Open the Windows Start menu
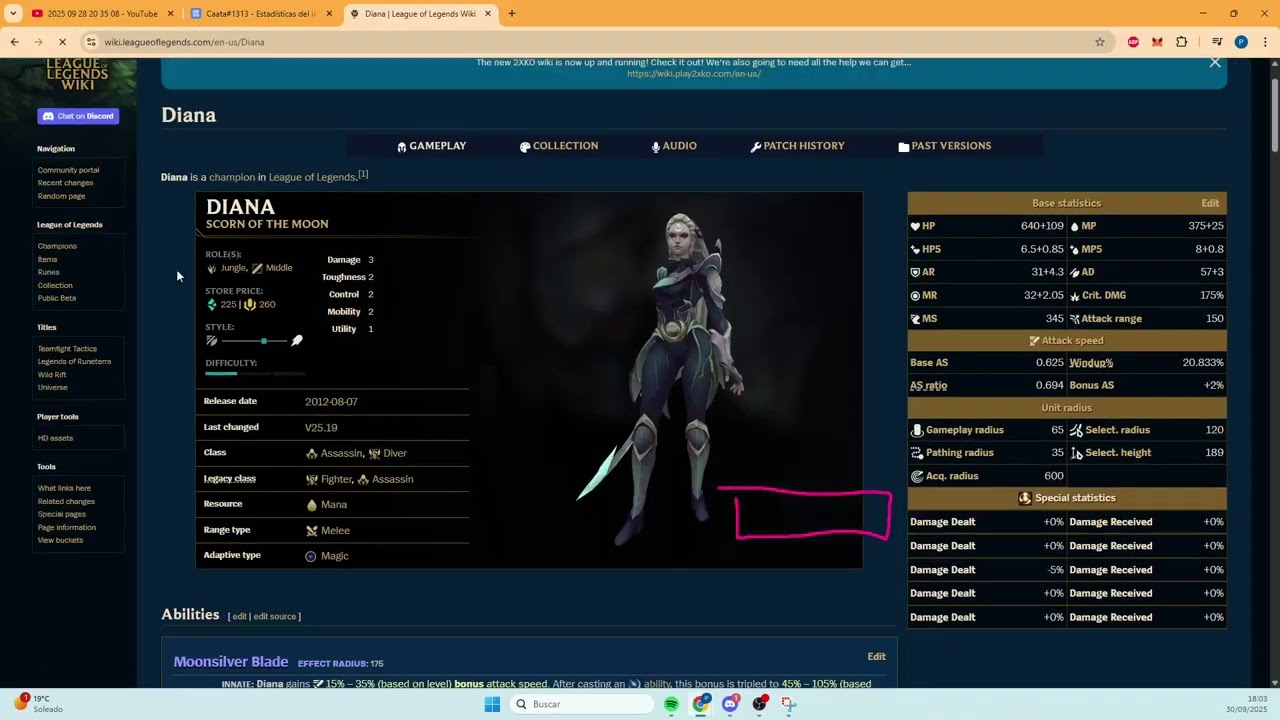This screenshot has width=1280, height=720. [492, 704]
